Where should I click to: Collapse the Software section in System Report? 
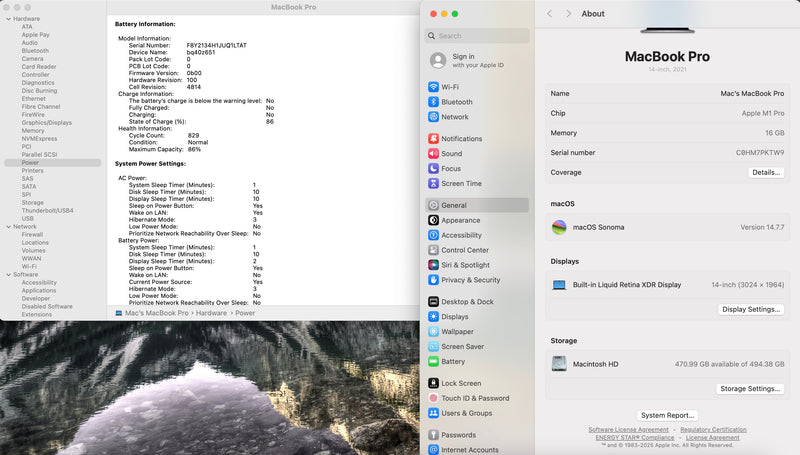click(9, 274)
